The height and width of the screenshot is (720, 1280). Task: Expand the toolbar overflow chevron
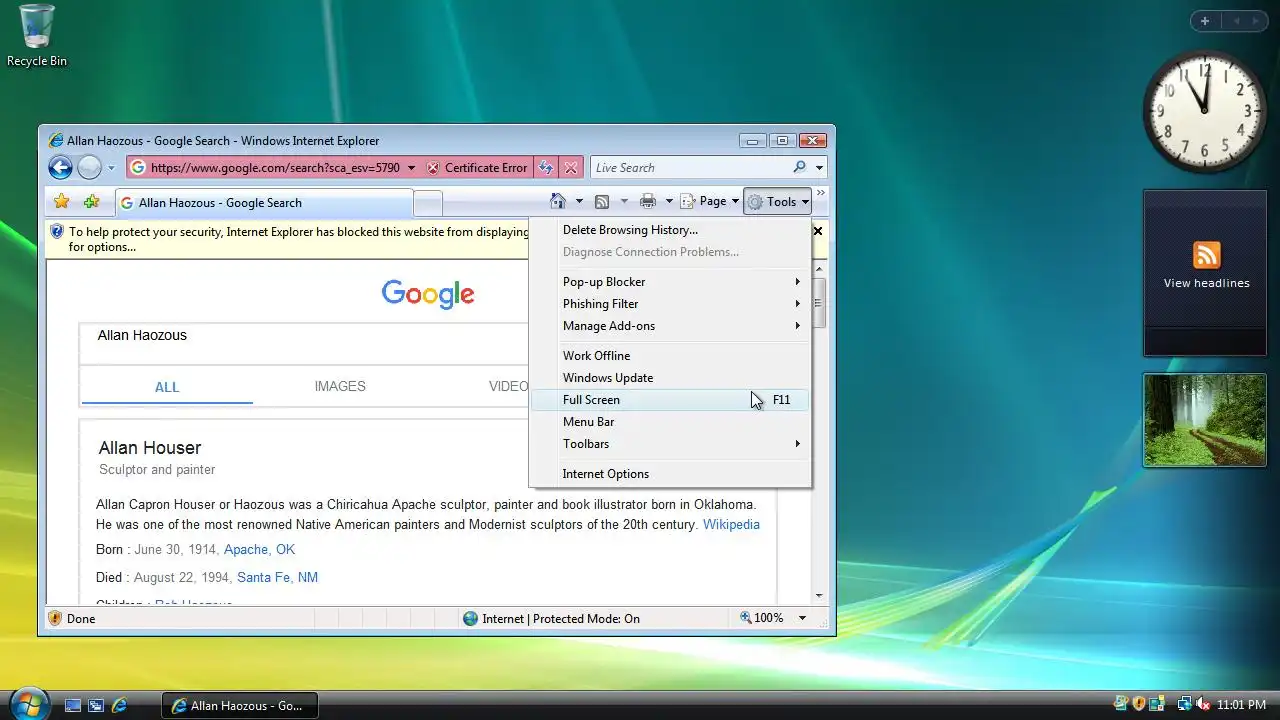point(821,194)
